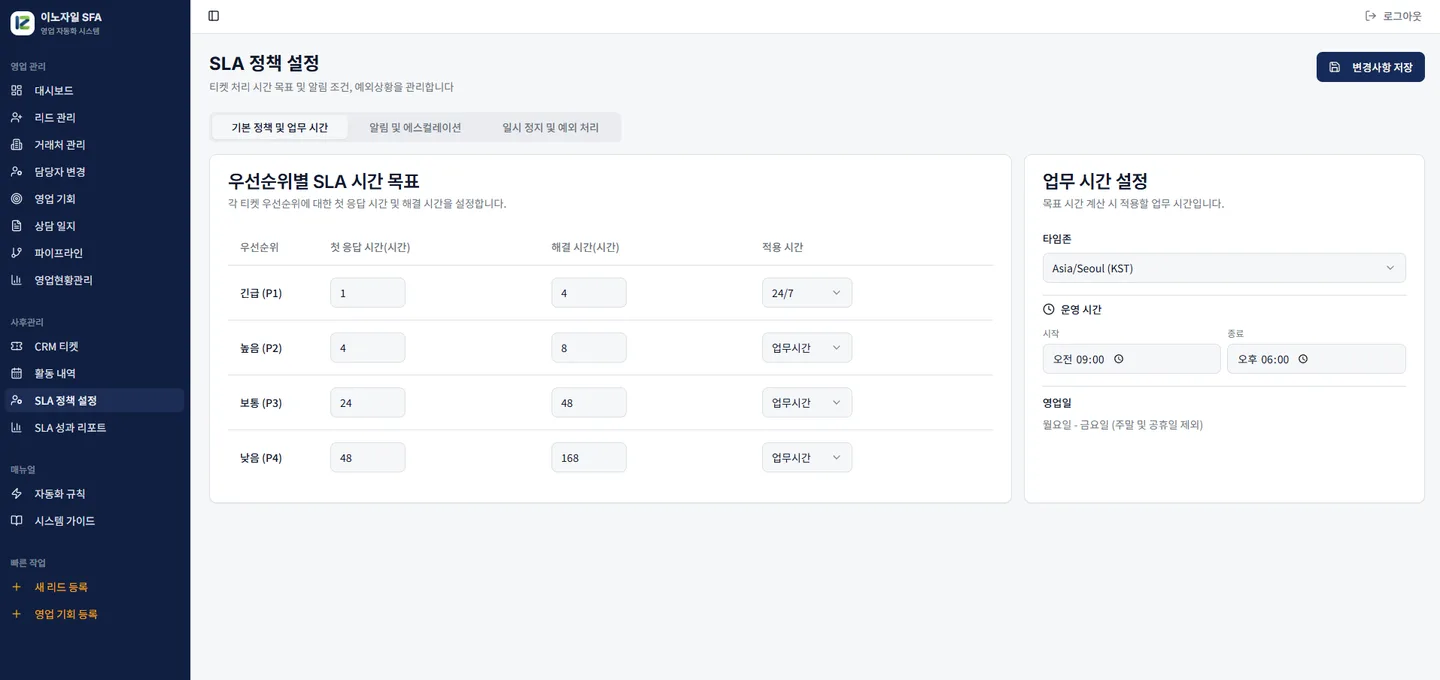Go to 거래처 관리 menu
Viewport: 1440px width, 680px height.
[95, 144]
